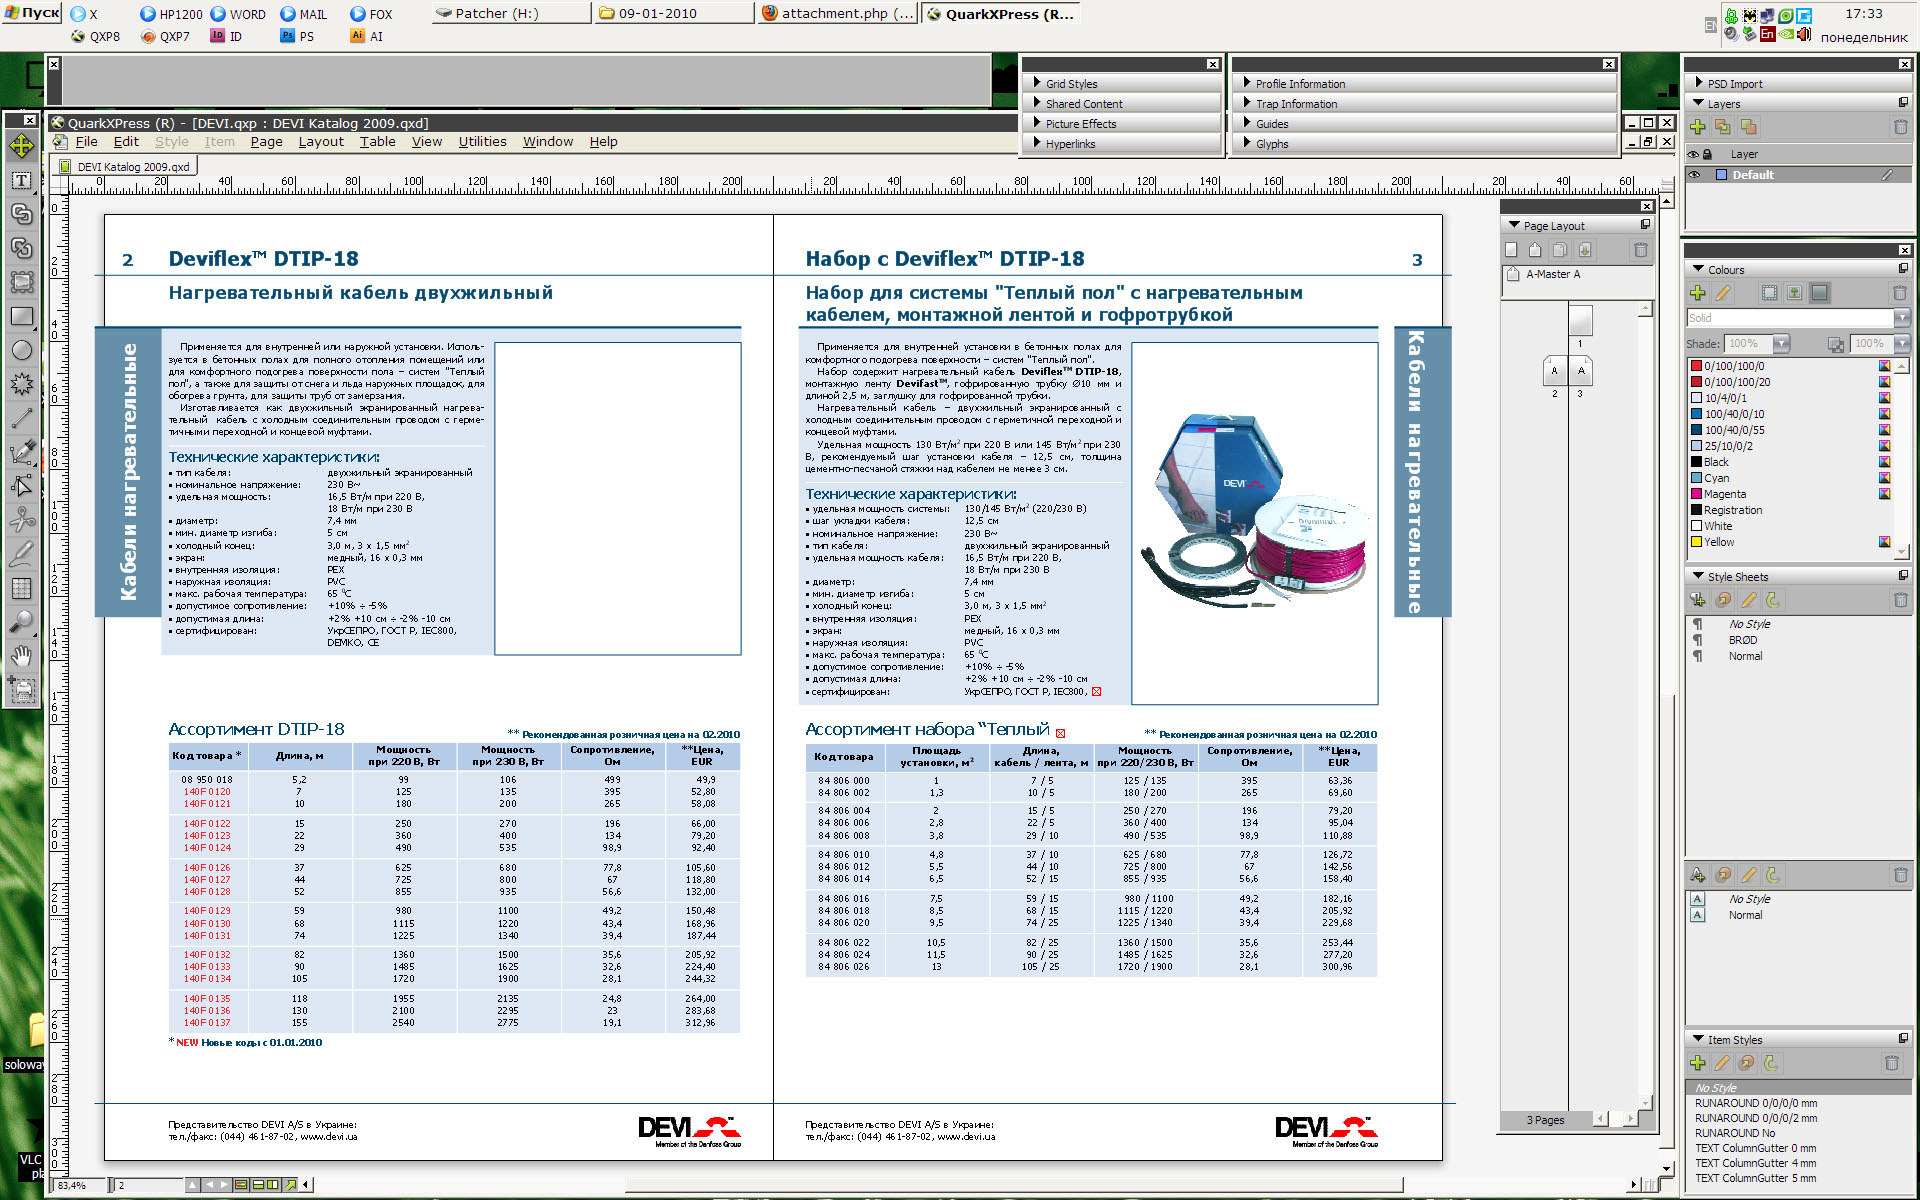
Task: Toggle visibility of the Default layer
Action: pyautogui.click(x=1694, y=174)
